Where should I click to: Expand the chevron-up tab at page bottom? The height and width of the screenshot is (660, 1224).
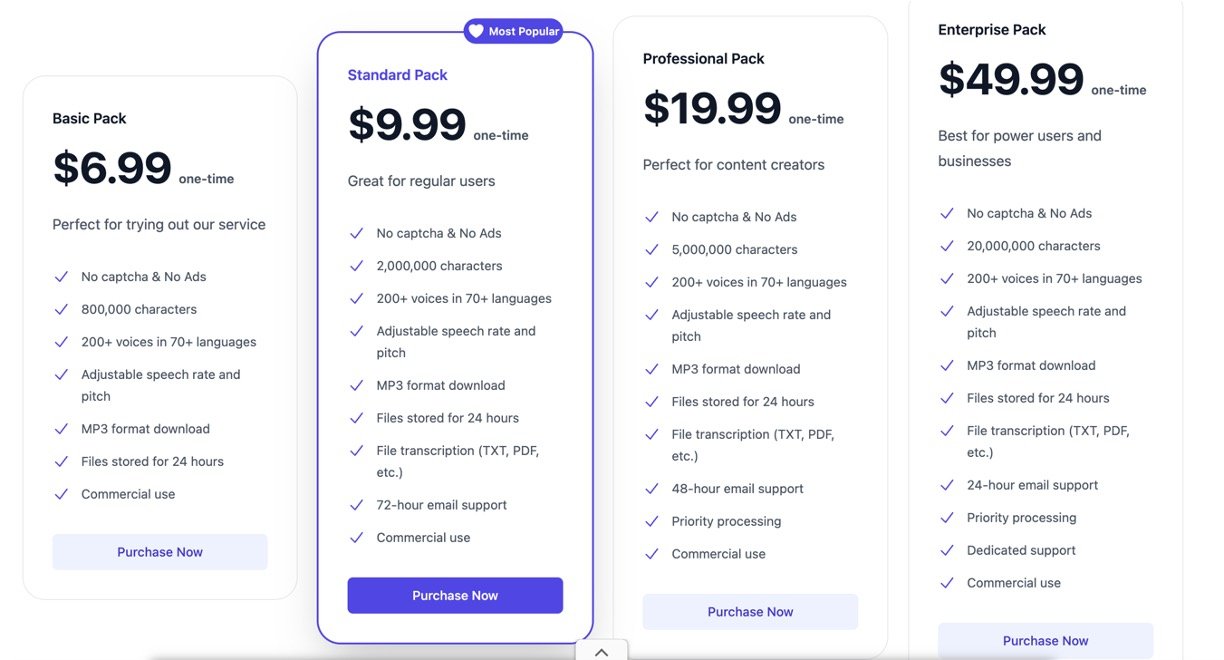pyautogui.click(x=601, y=652)
